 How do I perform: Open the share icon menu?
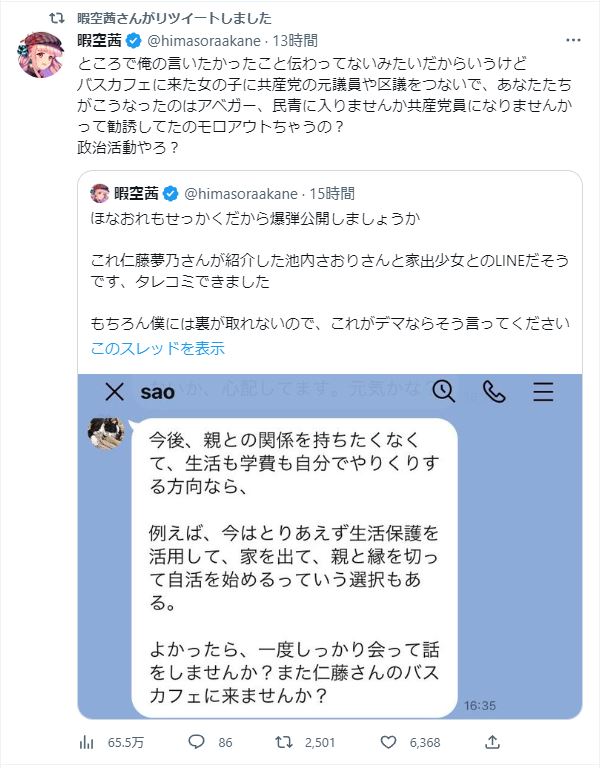[492, 743]
